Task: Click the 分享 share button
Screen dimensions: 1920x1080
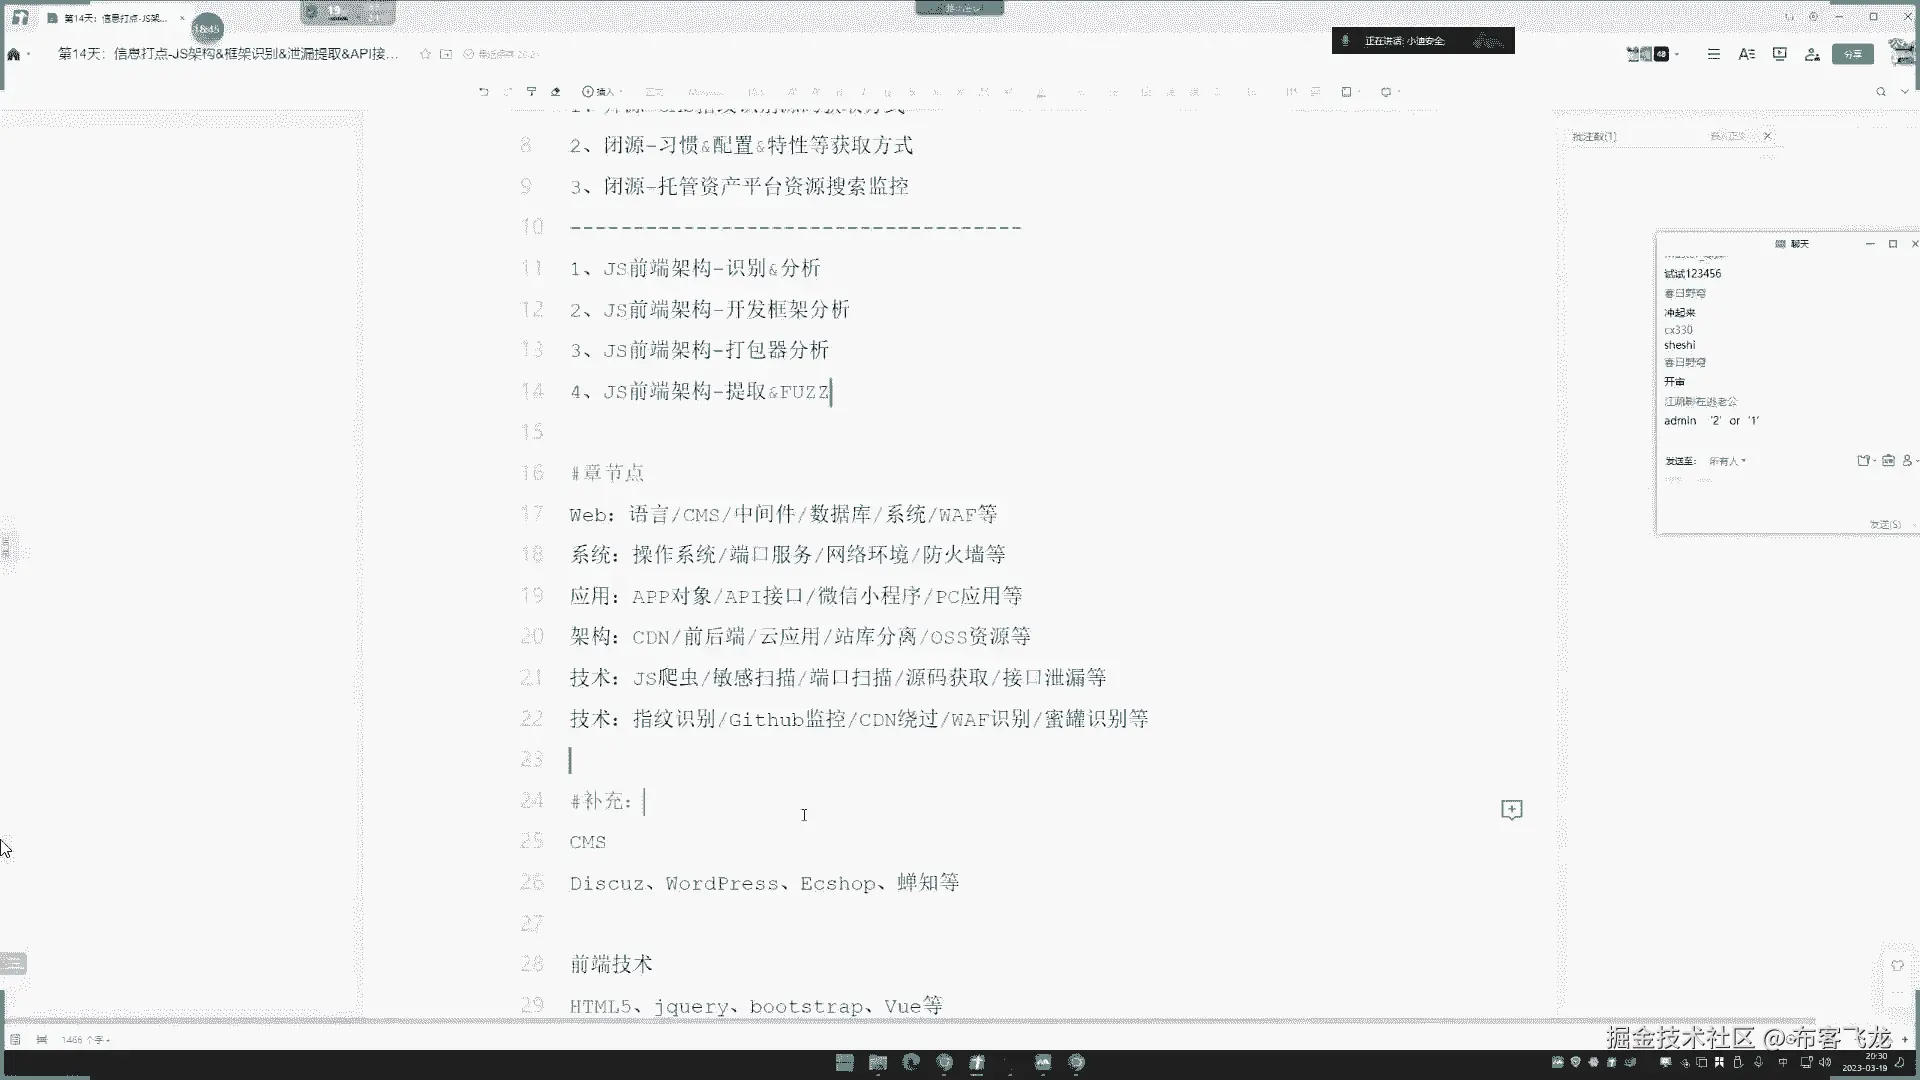Action: [x=1852, y=54]
